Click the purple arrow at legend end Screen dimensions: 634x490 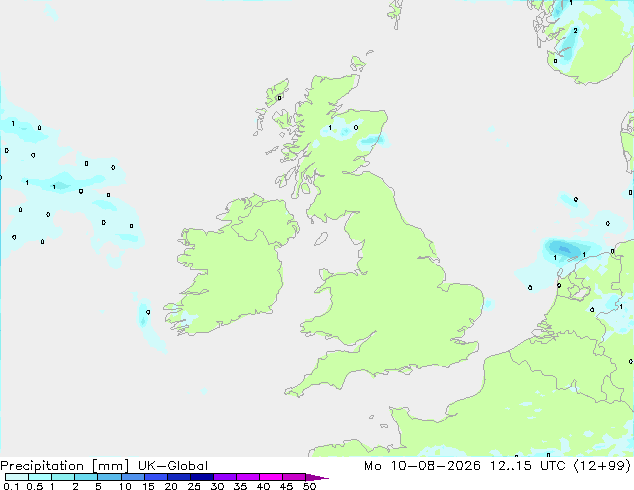tap(317, 477)
